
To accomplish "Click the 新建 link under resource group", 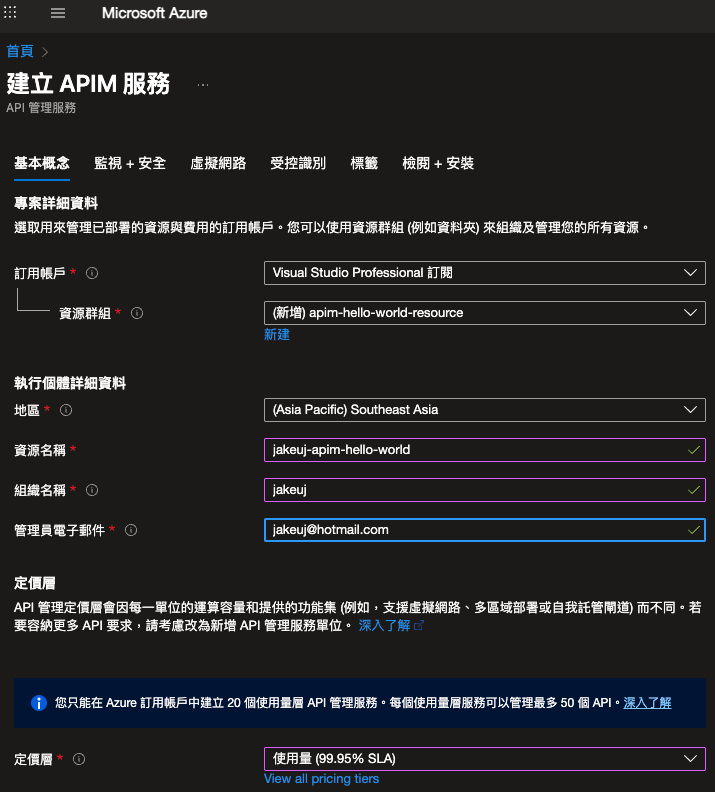I will [277, 334].
